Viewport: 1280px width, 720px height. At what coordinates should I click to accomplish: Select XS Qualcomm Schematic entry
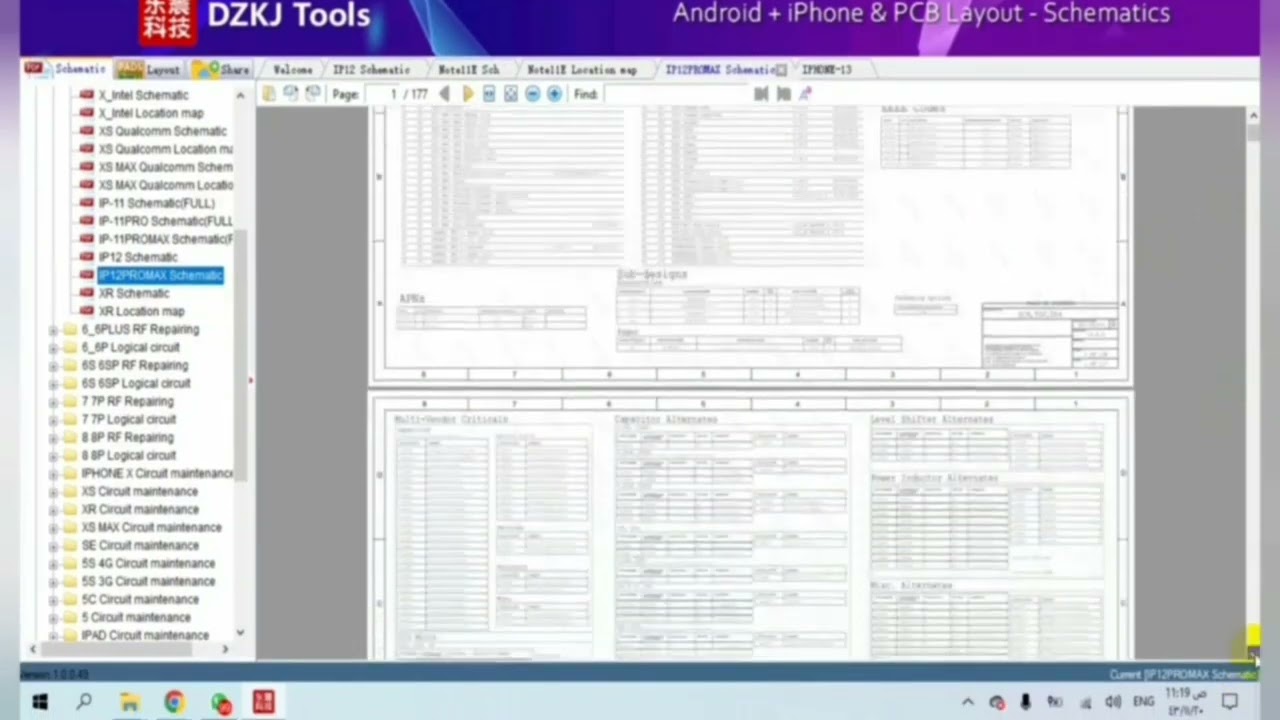pos(162,131)
